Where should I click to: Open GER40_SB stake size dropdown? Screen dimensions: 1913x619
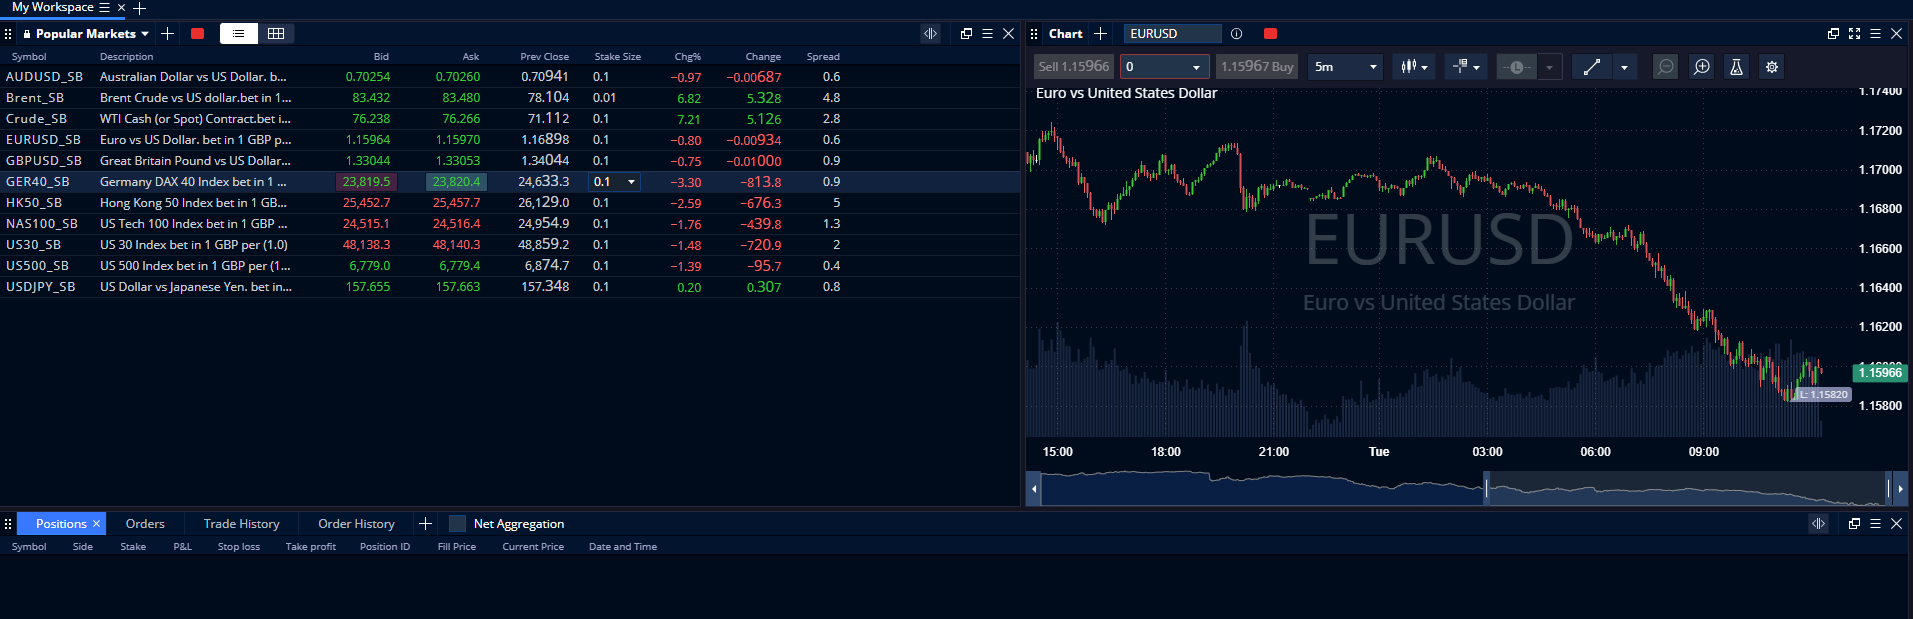point(631,182)
